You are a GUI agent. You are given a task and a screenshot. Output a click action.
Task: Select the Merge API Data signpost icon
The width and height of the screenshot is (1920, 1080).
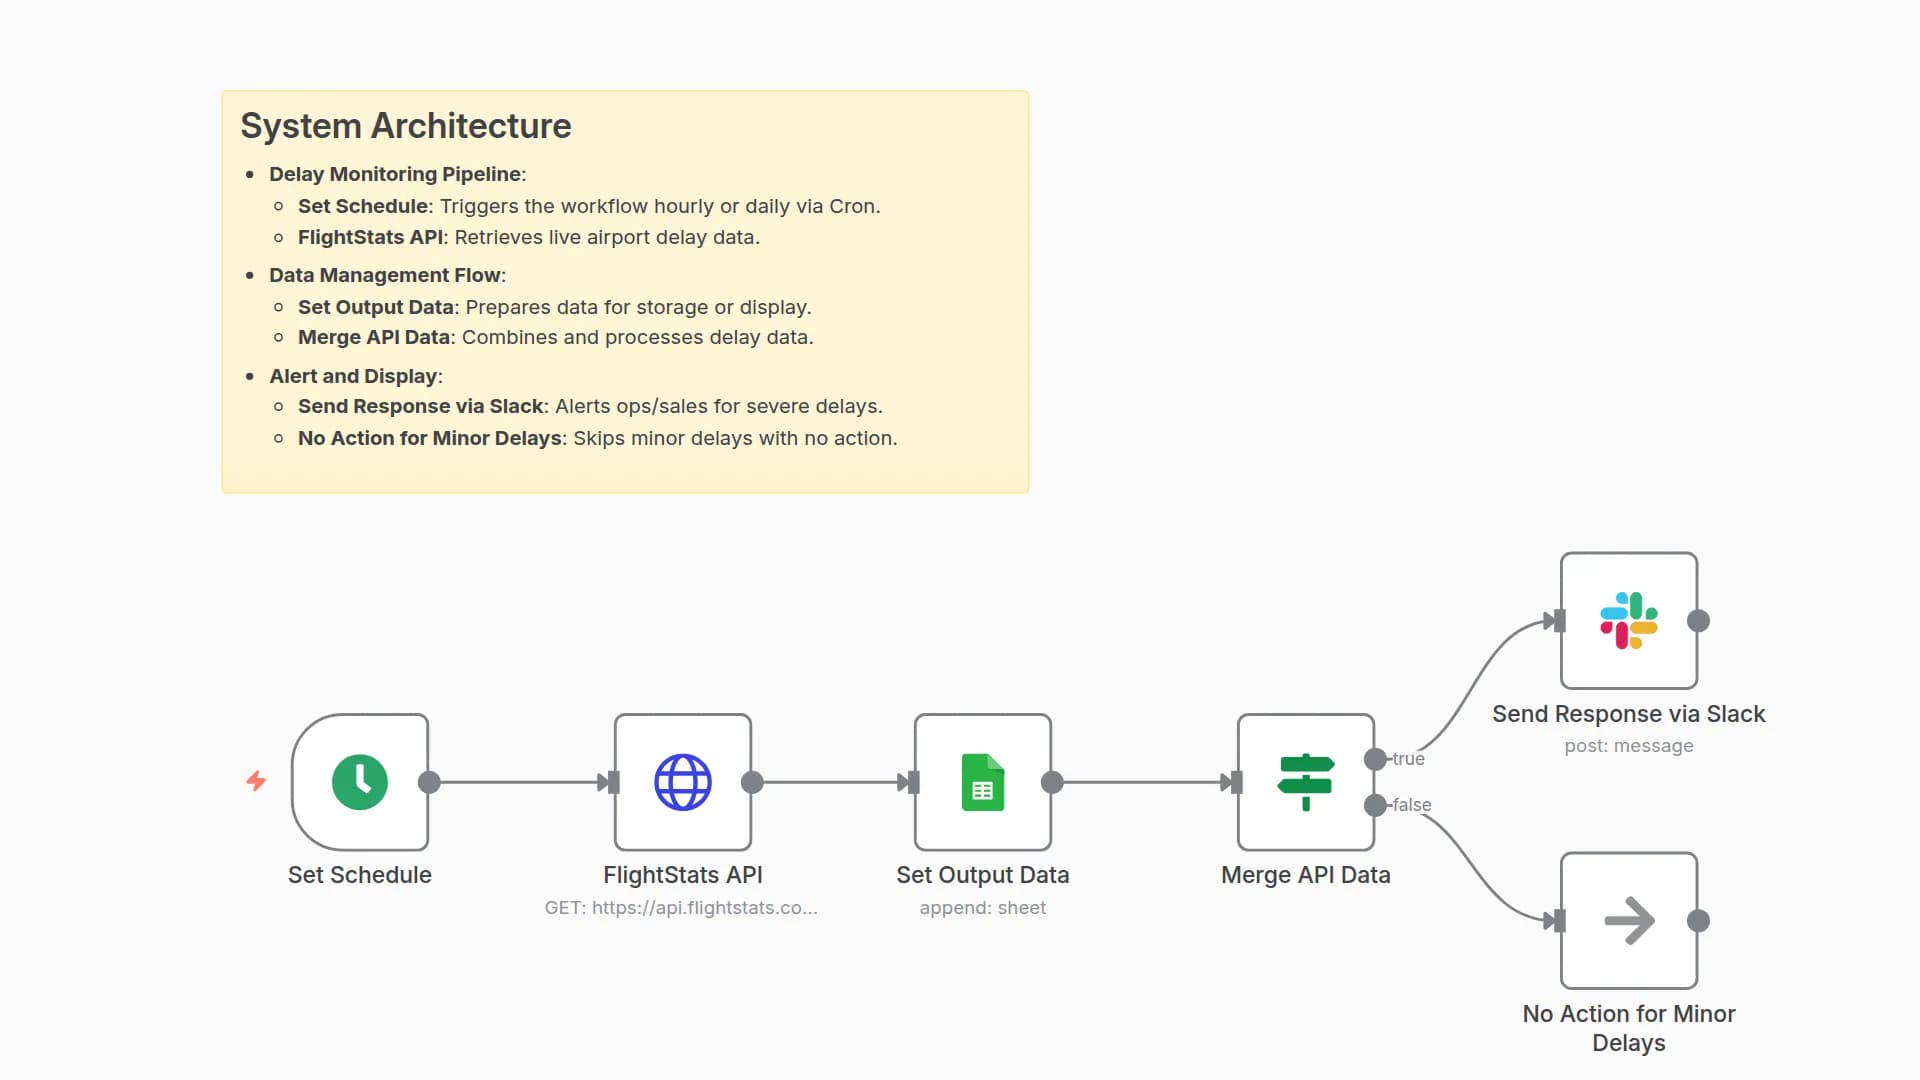[x=1305, y=782]
